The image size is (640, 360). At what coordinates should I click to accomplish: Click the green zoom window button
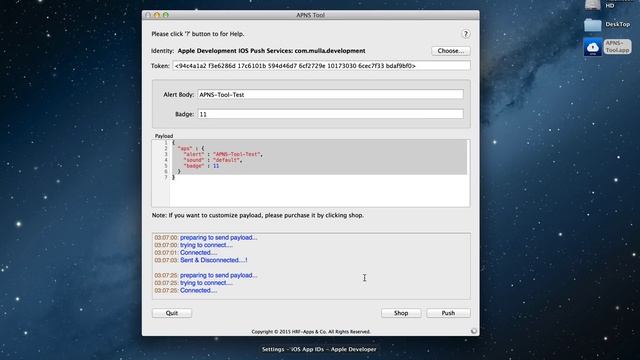pos(166,15)
